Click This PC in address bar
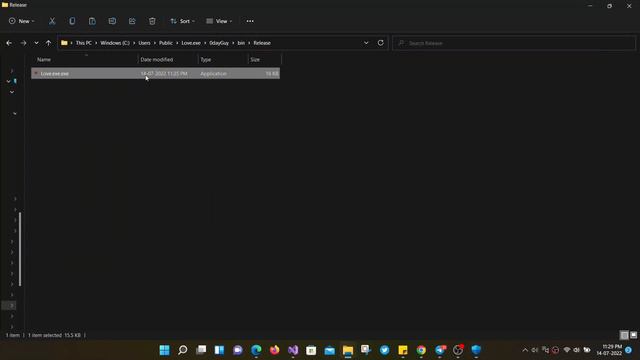 [x=83, y=43]
